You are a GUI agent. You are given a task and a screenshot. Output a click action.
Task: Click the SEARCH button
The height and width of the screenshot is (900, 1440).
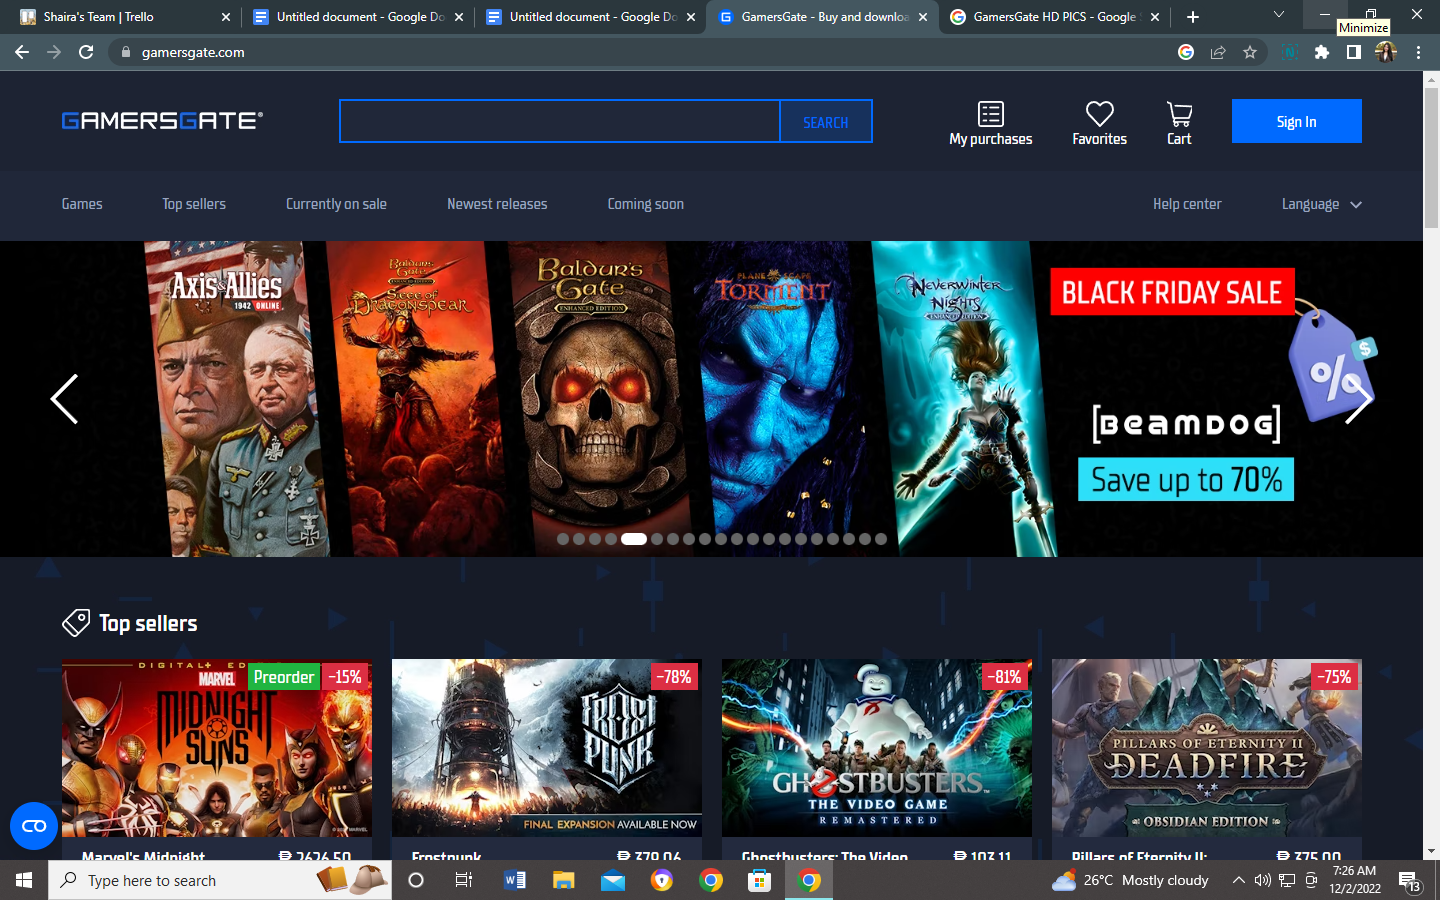click(x=825, y=121)
